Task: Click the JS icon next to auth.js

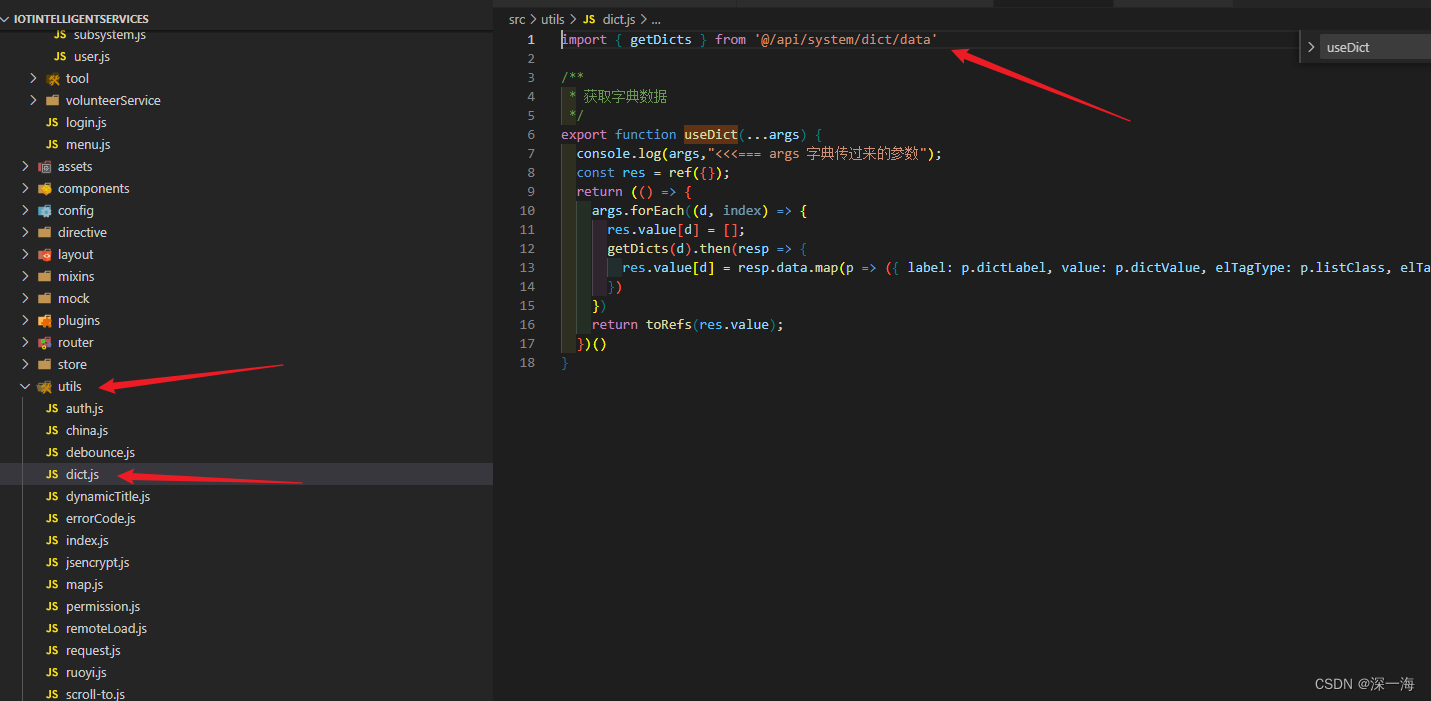Action: pyautogui.click(x=52, y=408)
